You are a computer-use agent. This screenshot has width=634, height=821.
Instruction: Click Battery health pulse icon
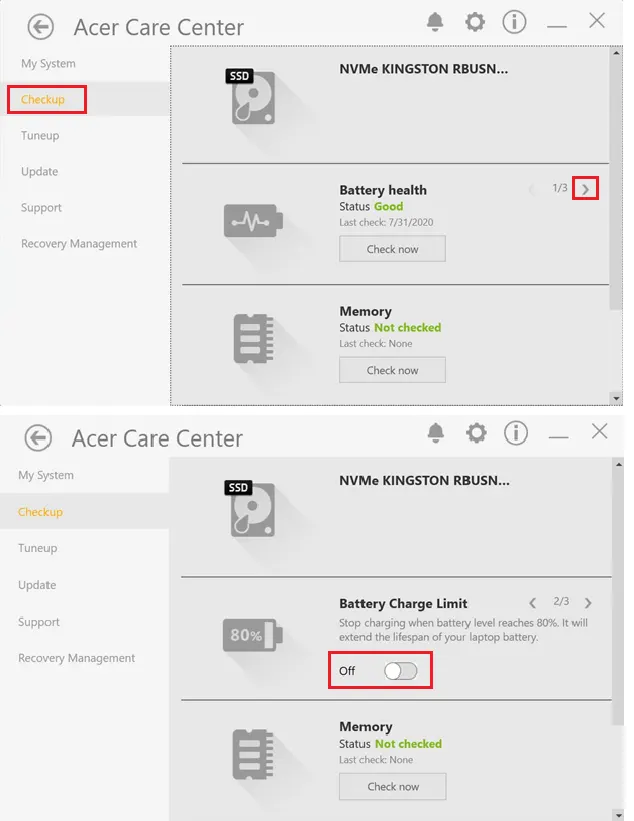253,220
